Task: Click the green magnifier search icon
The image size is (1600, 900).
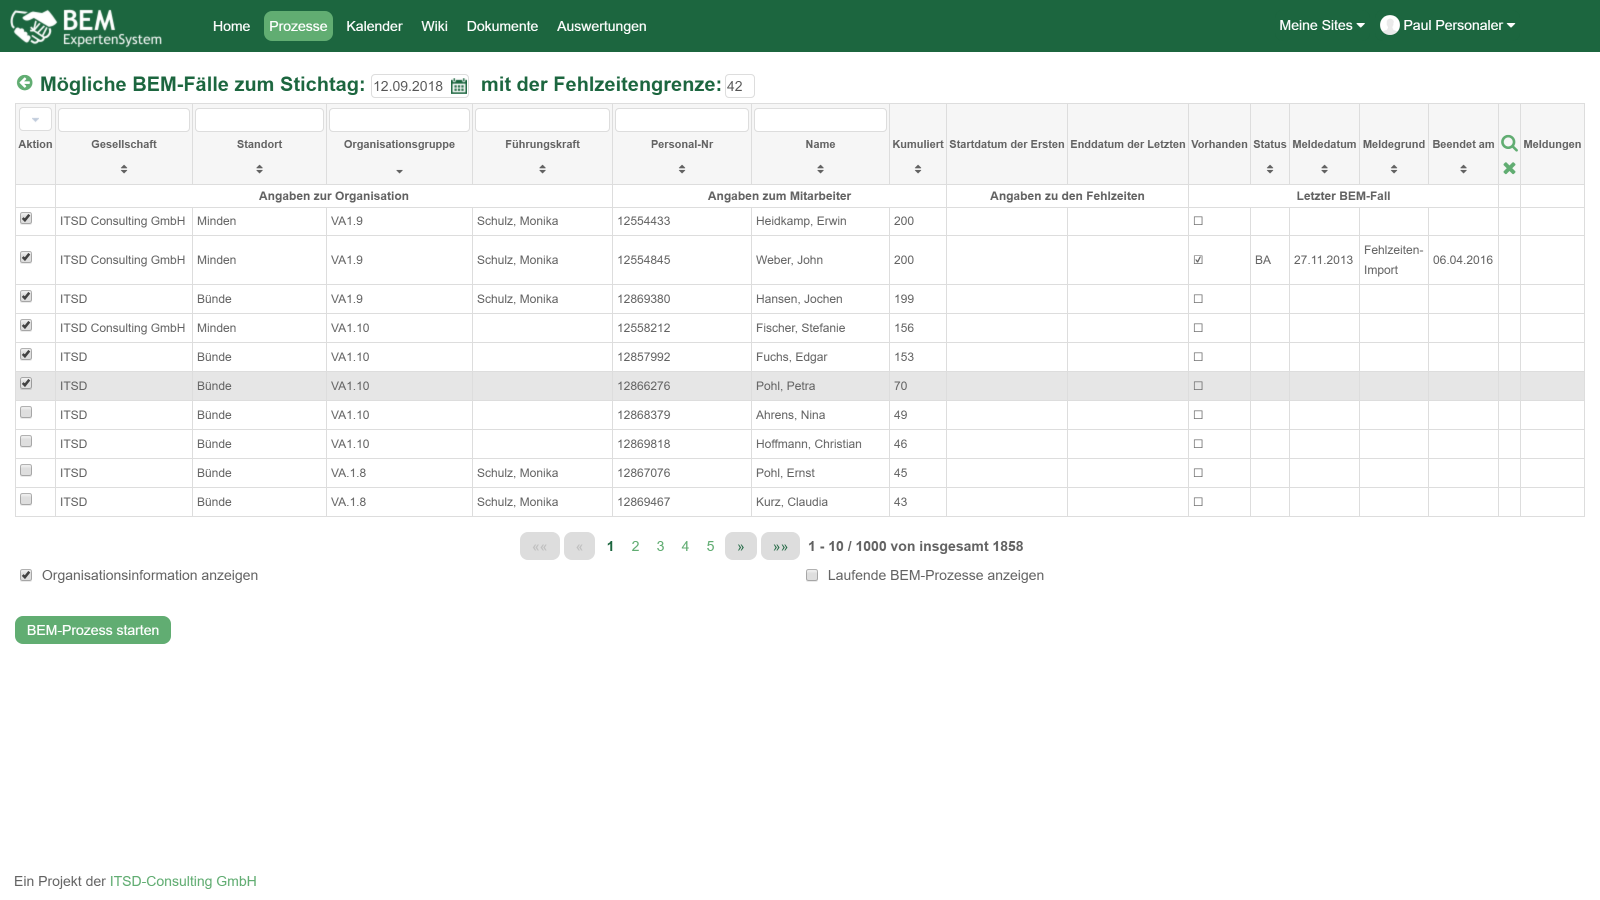Action: point(1509,144)
